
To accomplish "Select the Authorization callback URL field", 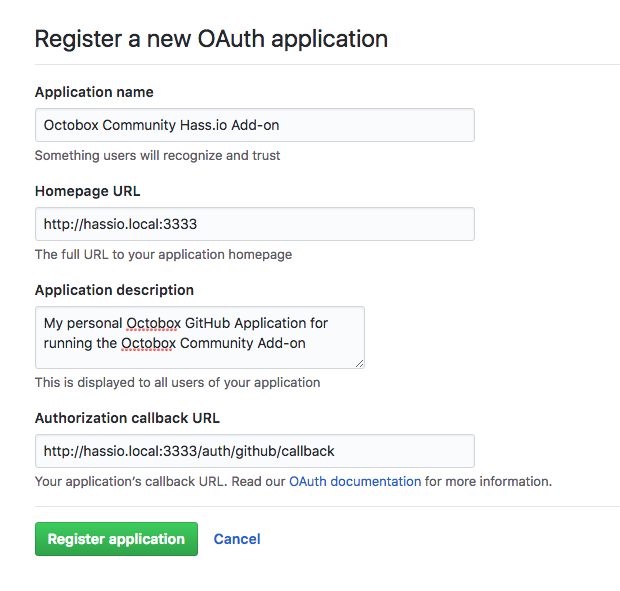I will tap(255, 451).
